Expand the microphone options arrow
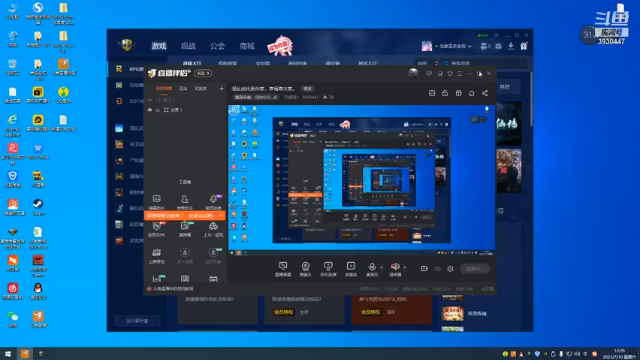Viewport: 640px width, 360px height. [382, 268]
